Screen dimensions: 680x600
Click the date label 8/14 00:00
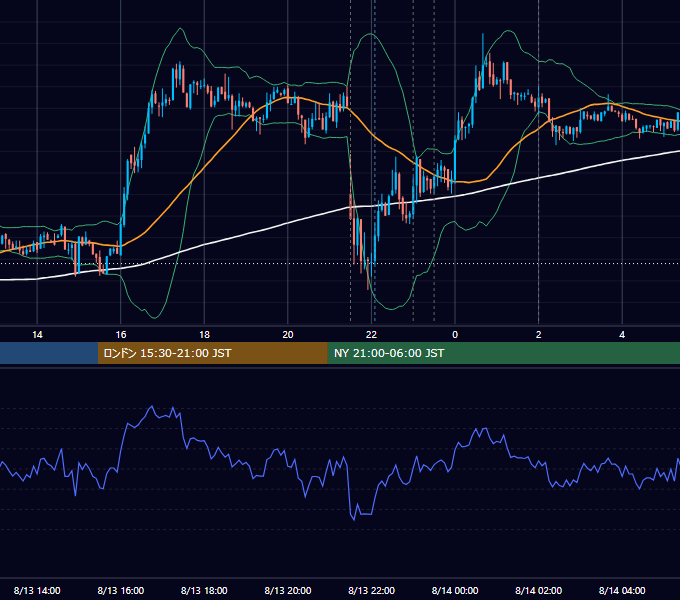[x=455, y=590]
